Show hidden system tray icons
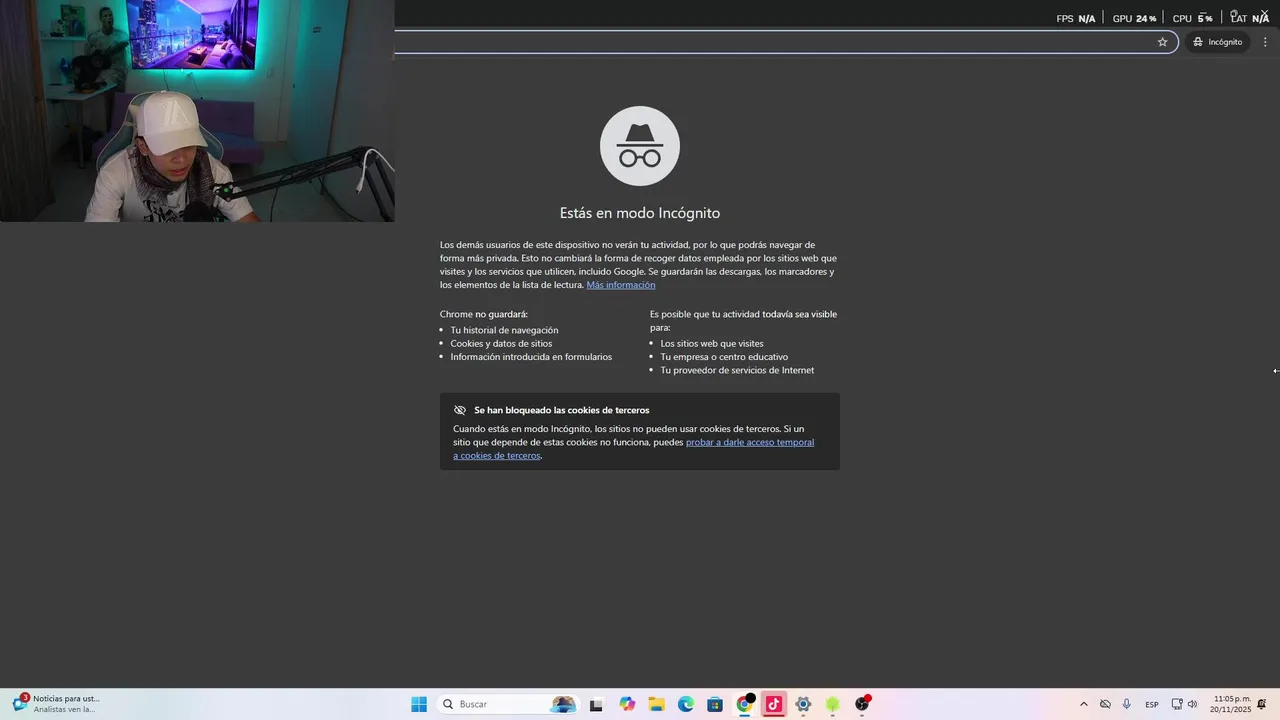This screenshot has width=1280, height=720. click(x=1083, y=704)
